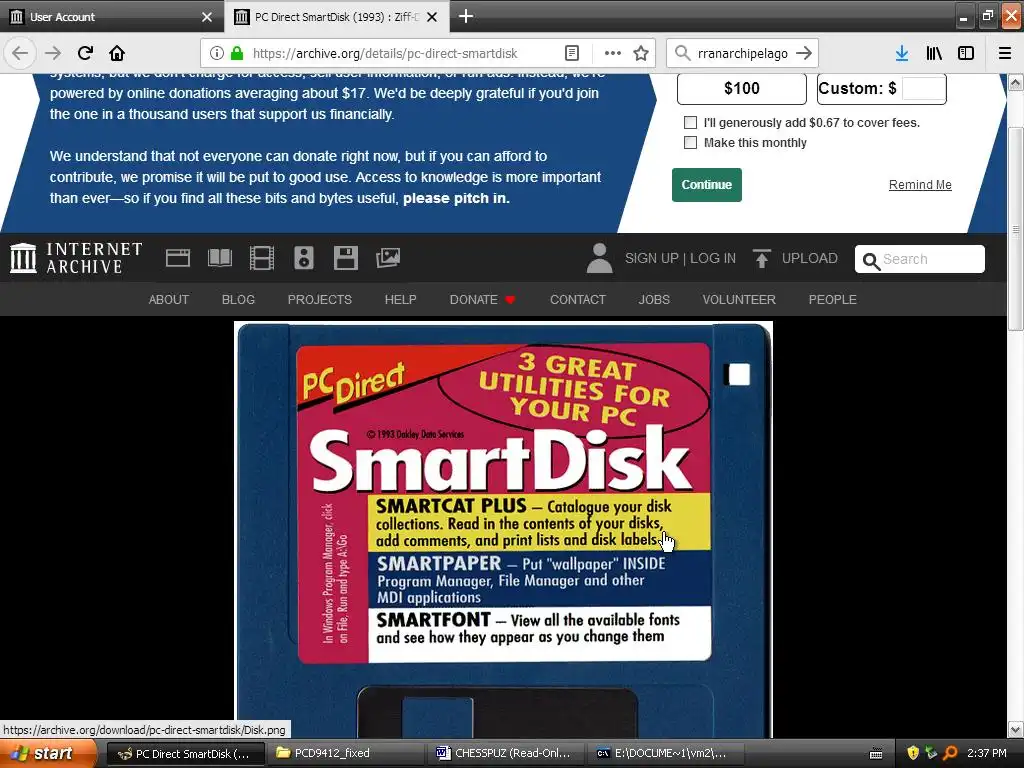This screenshot has width=1024, height=768.
Task: Open the Audio speaker icon
Action: (x=304, y=258)
